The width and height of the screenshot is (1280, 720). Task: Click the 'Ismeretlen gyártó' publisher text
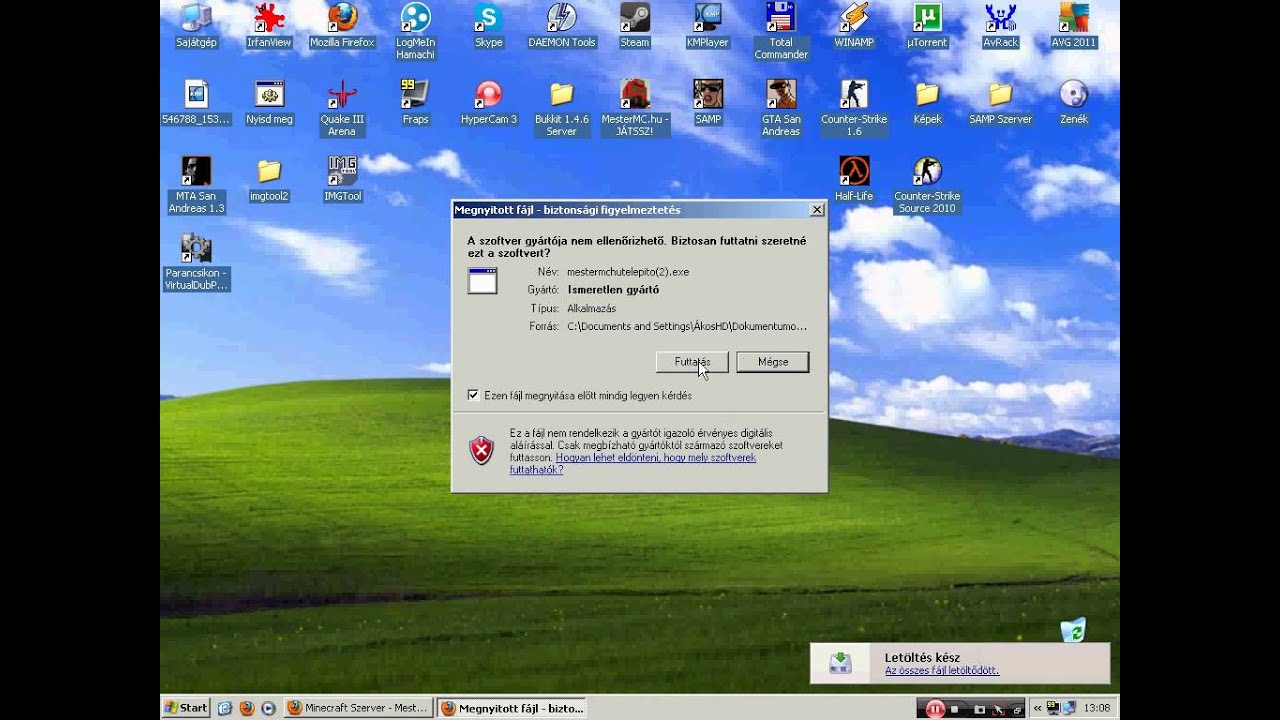613,289
